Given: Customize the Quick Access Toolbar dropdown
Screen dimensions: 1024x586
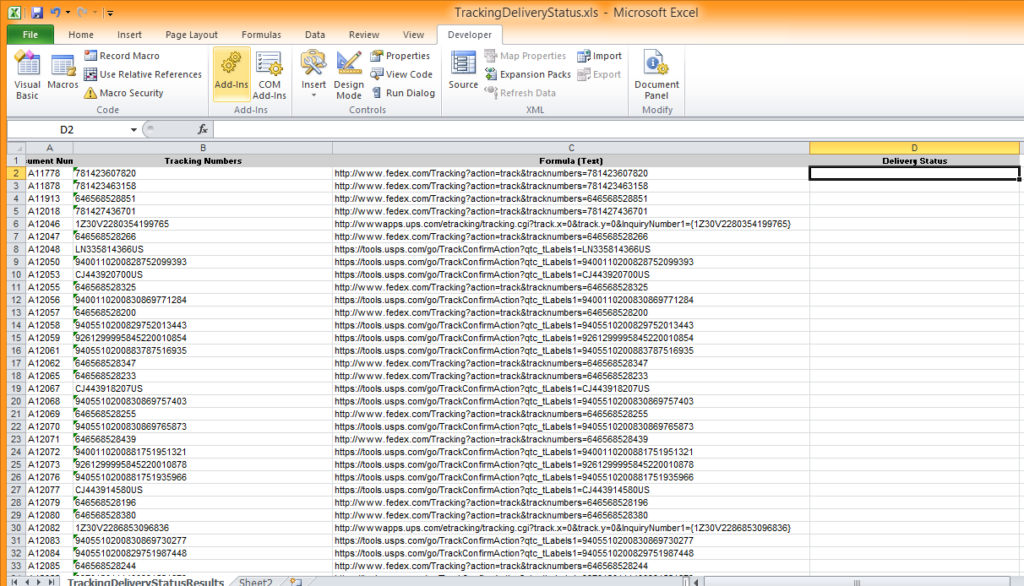Looking at the screenshot, I should (x=110, y=13).
